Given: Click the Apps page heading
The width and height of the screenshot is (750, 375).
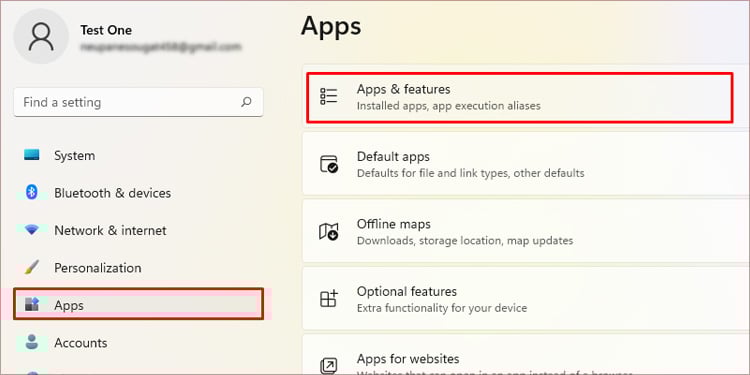Looking at the screenshot, I should 331,27.
